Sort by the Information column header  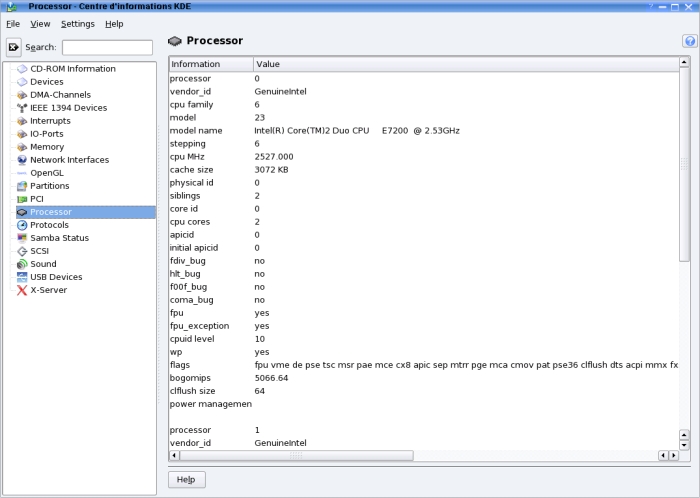[210, 64]
